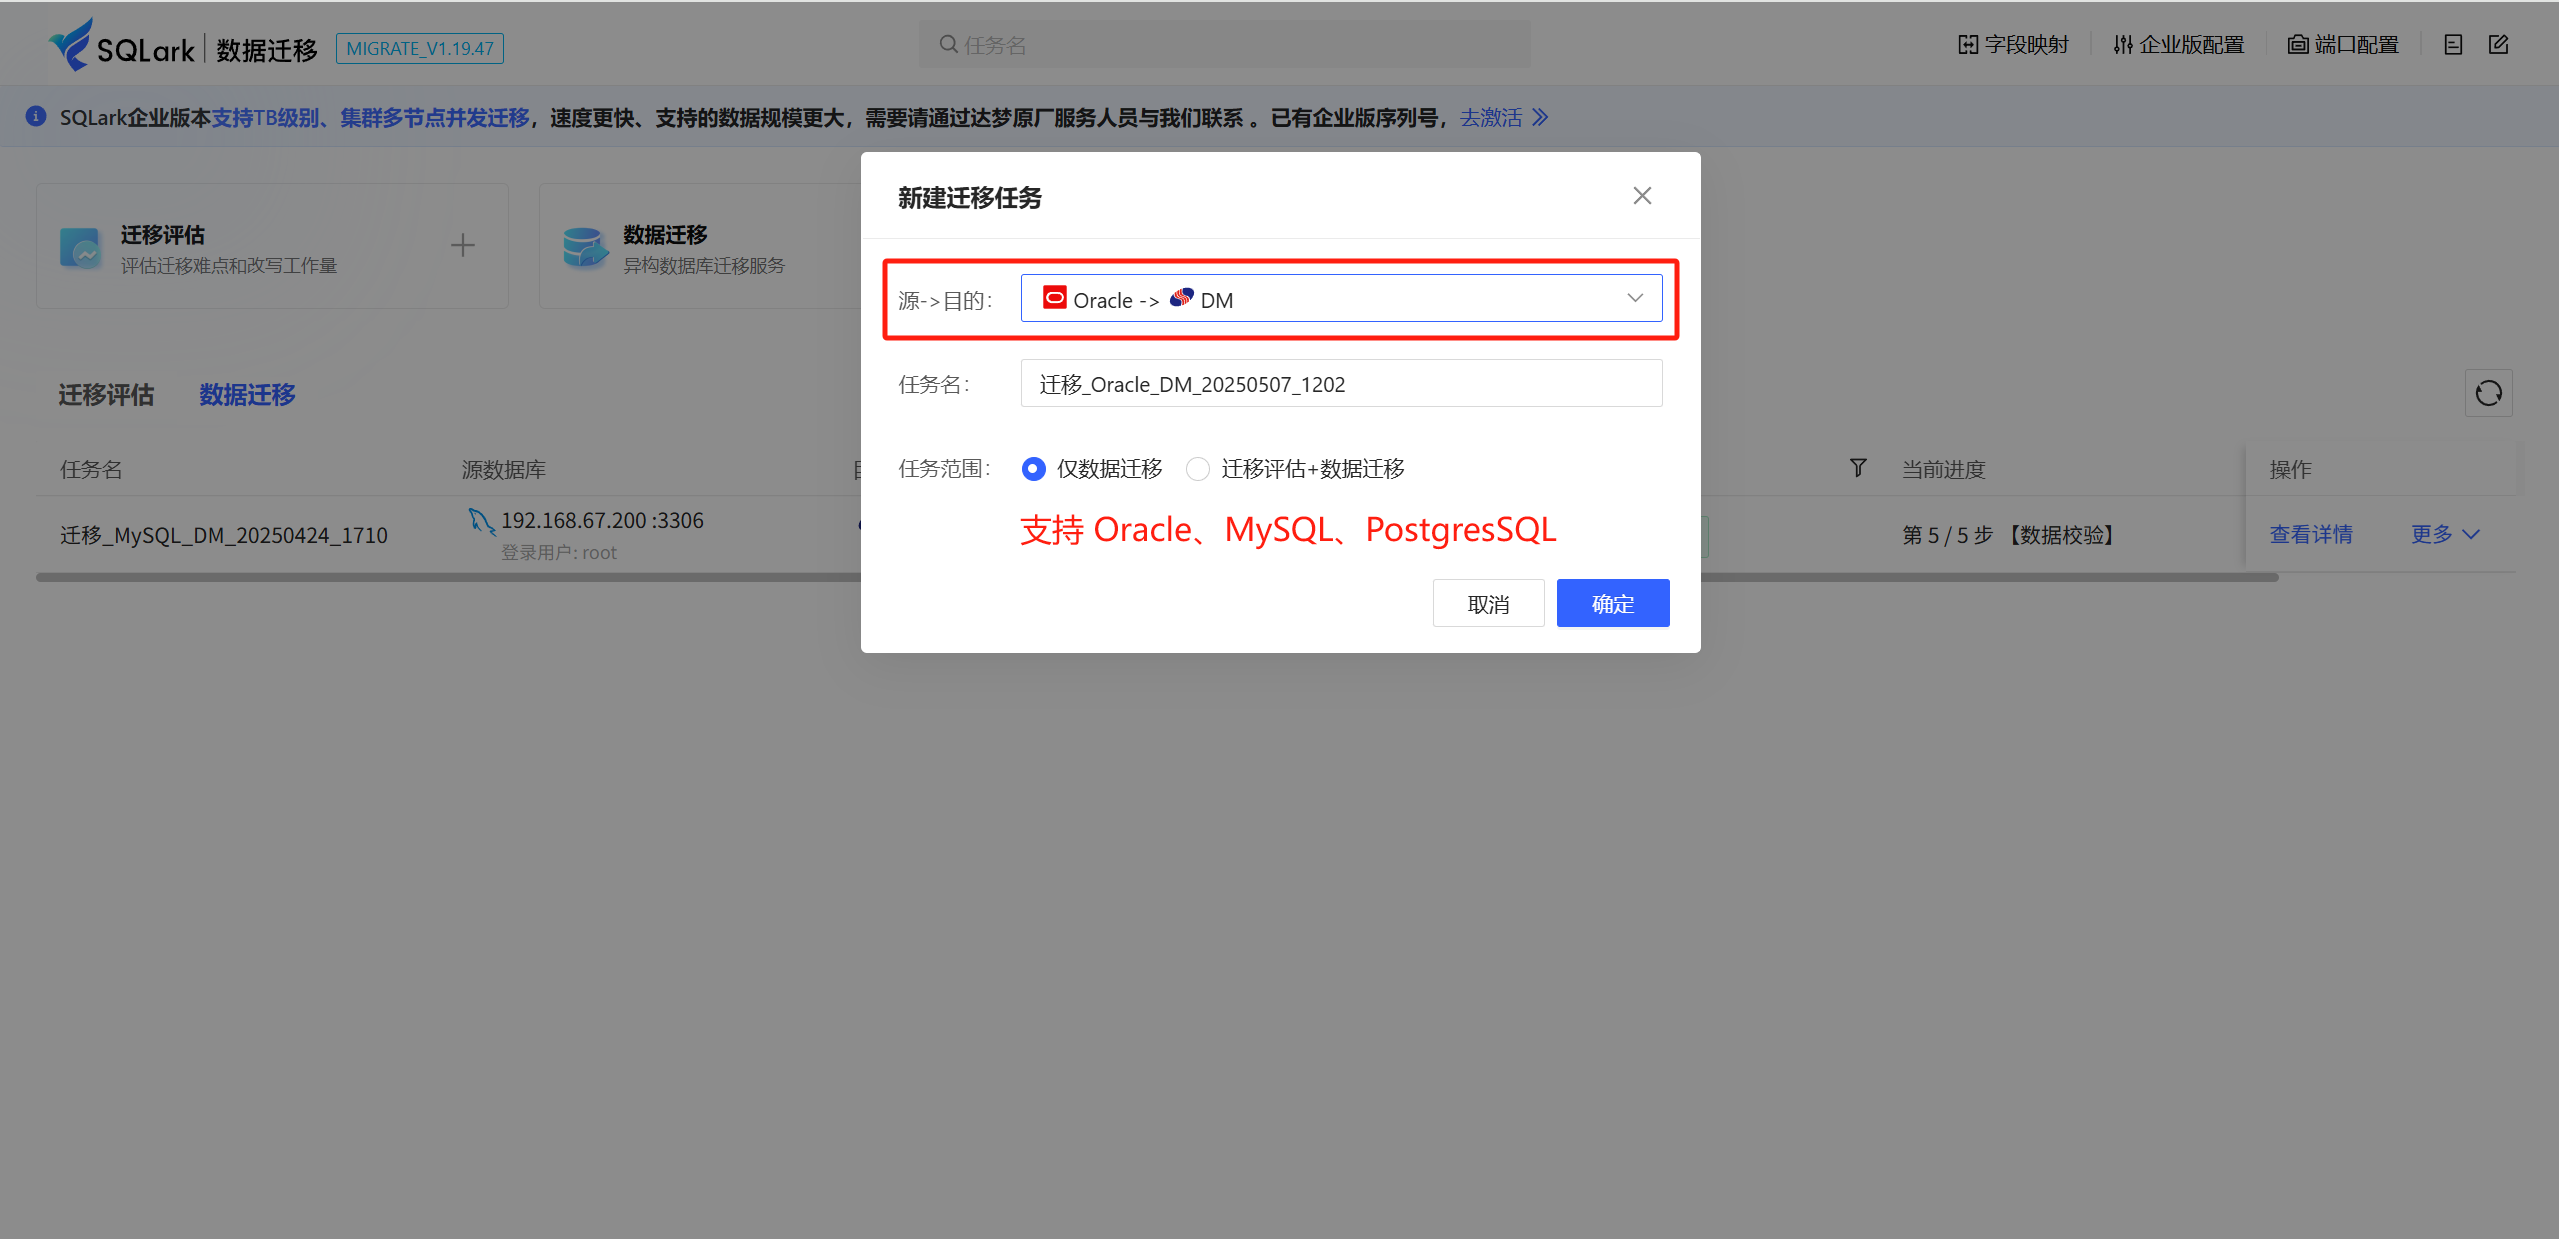Click the info icon in the banner

tap(36, 117)
